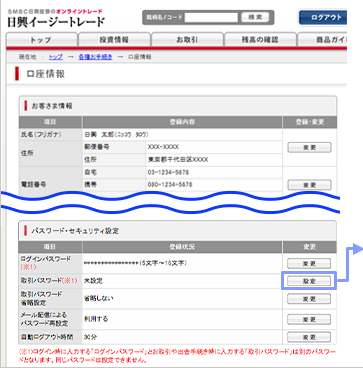The height and width of the screenshot is (368, 363).
Task: Follow the 各種お手続き breadcrumb link
Action: pyautogui.click(x=95, y=57)
